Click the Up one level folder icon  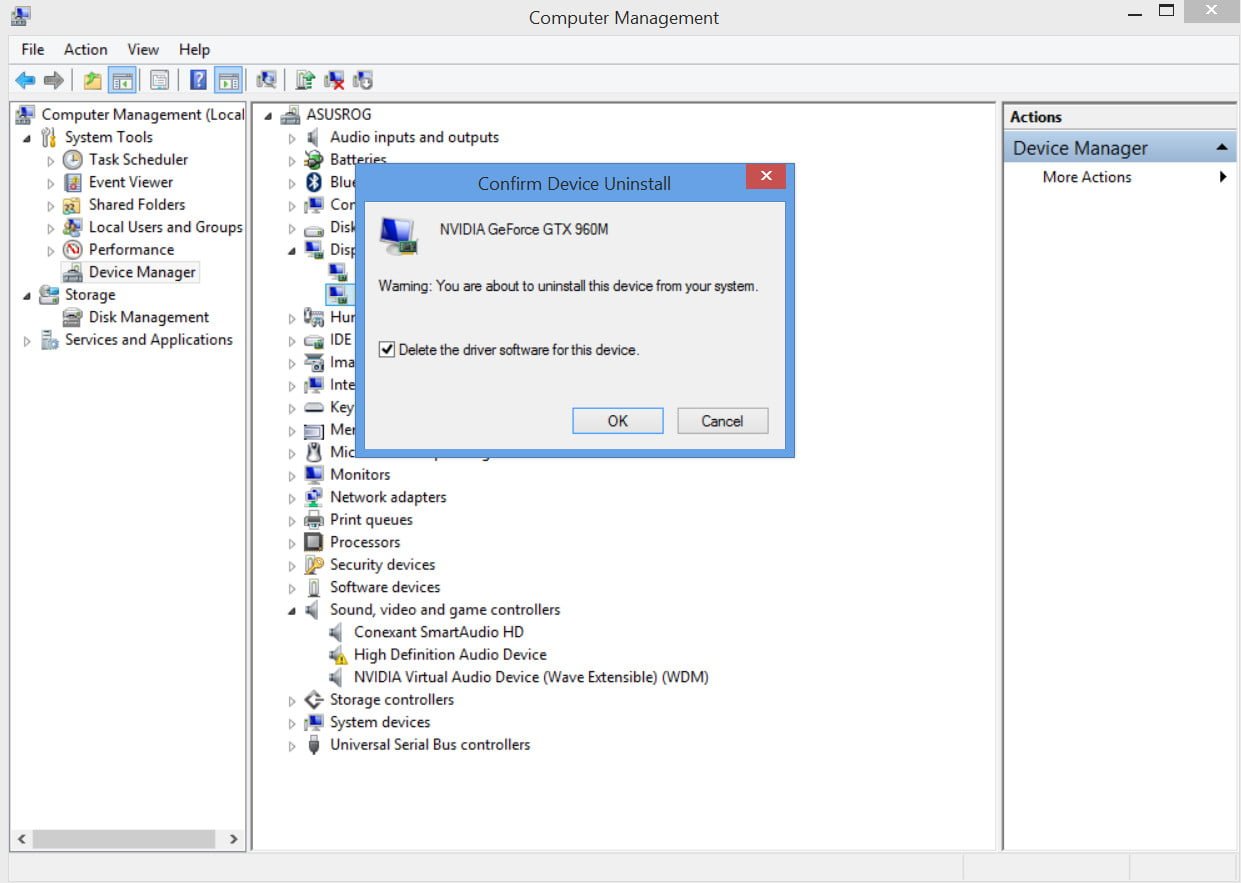pyautogui.click(x=93, y=80)
